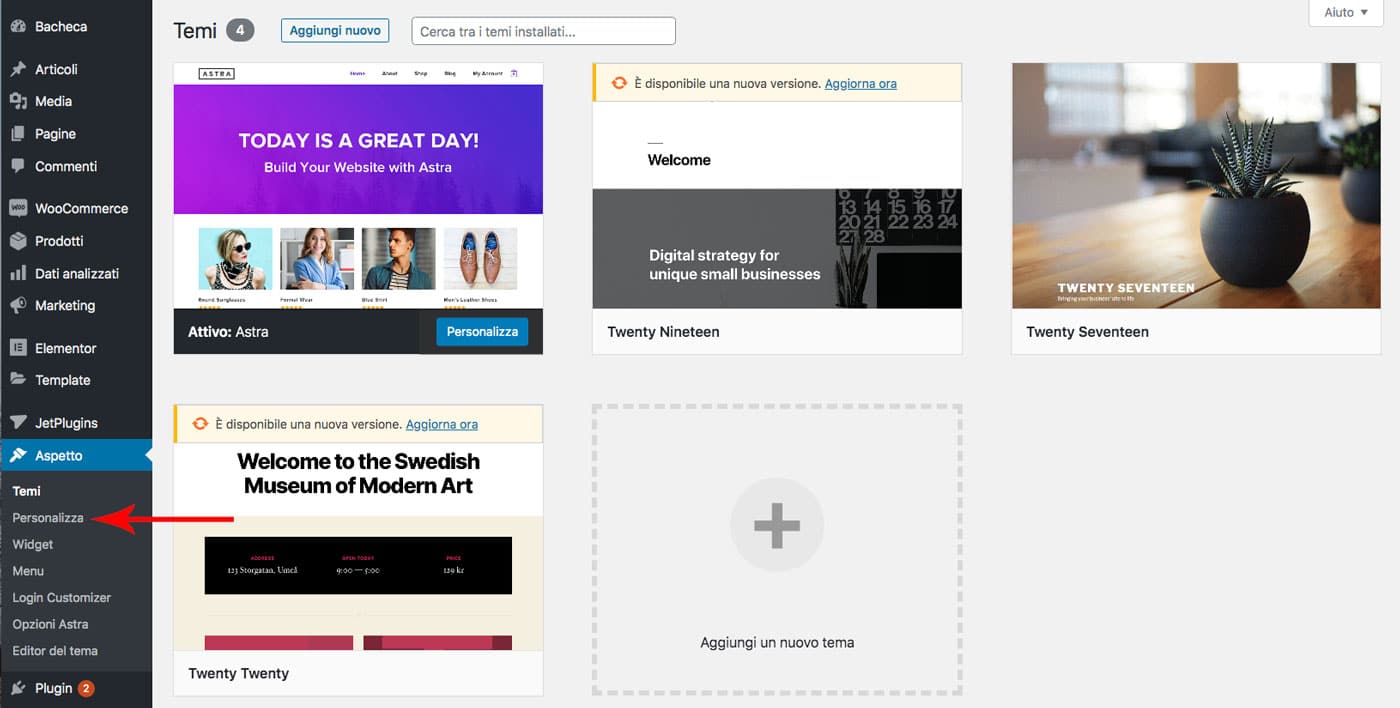Screen dimensions: 1400x708
Task: Click the themes count badge 4
Action: tap(240, 30)
